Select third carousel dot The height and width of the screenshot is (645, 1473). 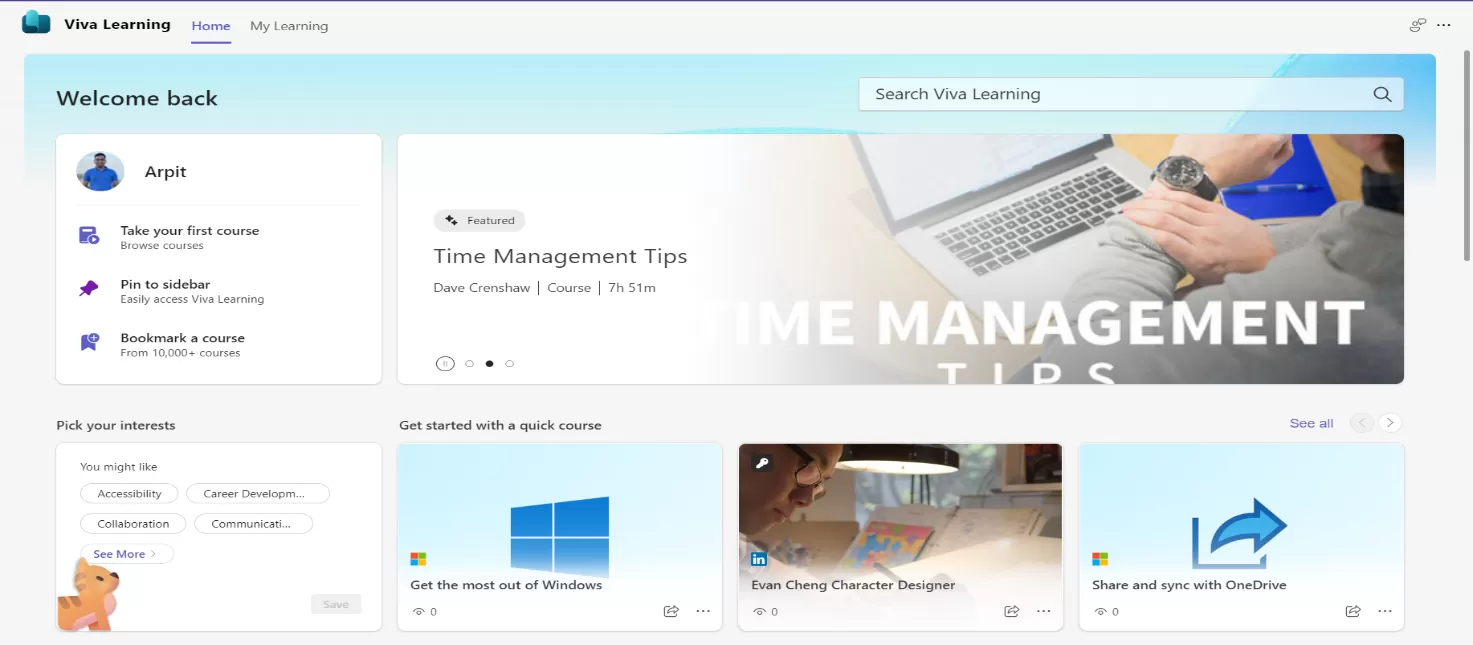tap(509, 364)
